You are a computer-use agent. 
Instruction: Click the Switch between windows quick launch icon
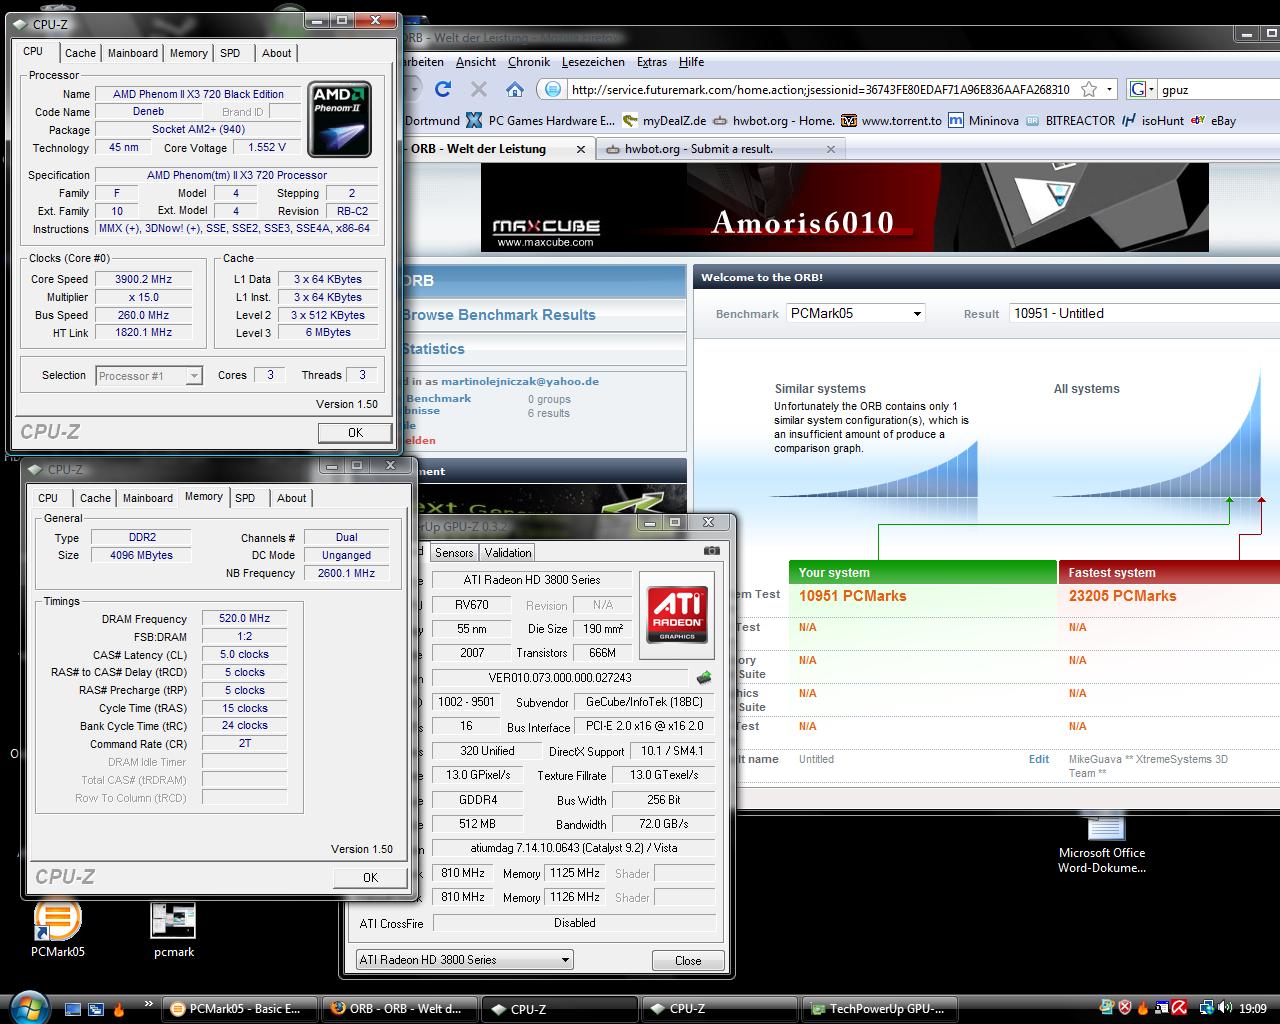[x=96, y=1009]
